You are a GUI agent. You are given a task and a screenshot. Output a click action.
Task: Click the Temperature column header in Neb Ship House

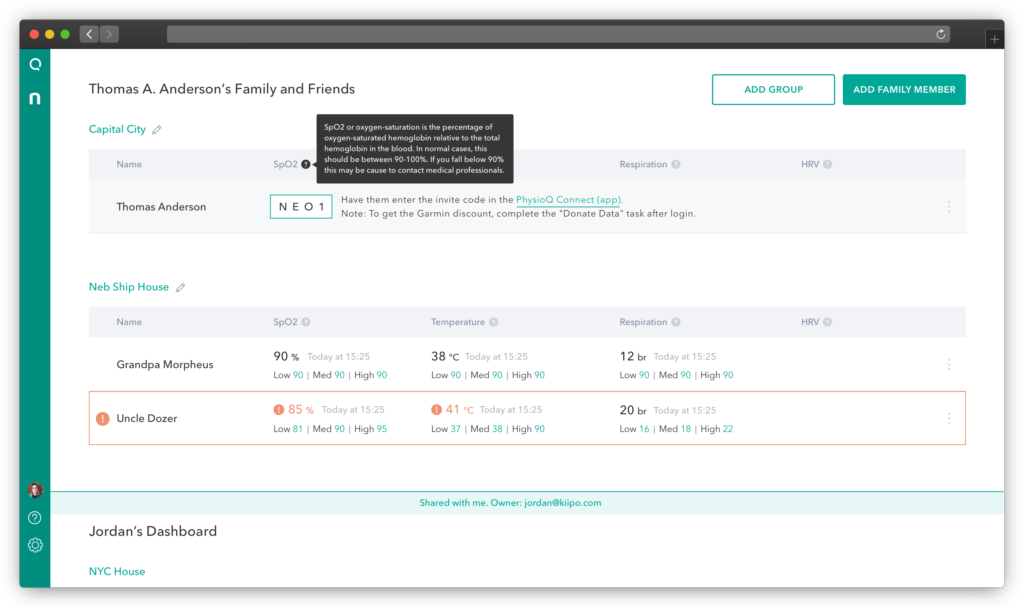click(x=458, y=322)
